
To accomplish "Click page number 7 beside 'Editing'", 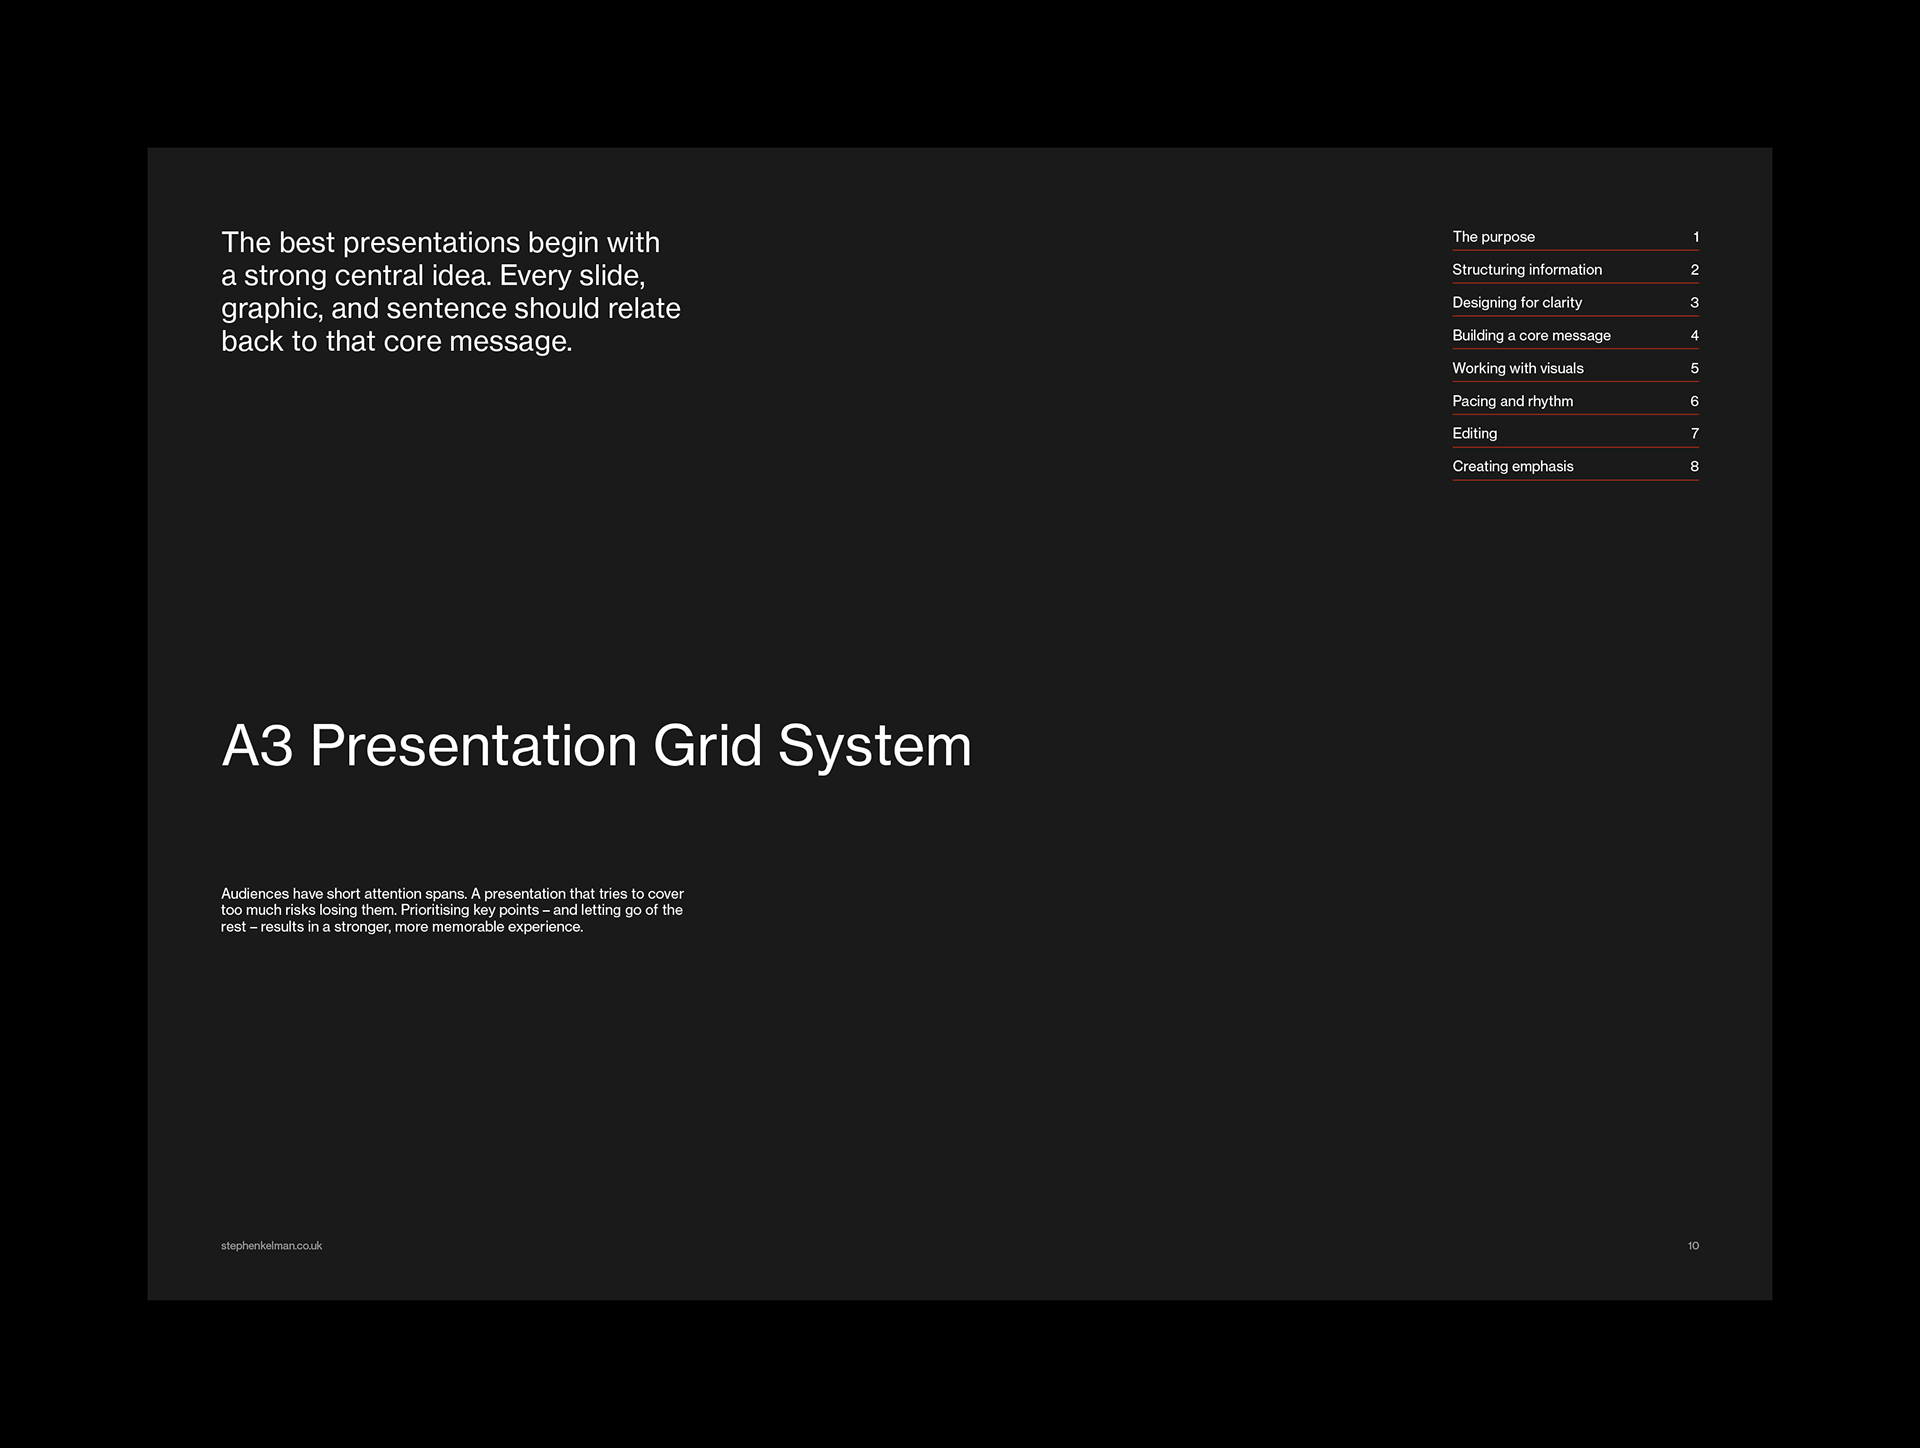I will (x=1694, y=434).
